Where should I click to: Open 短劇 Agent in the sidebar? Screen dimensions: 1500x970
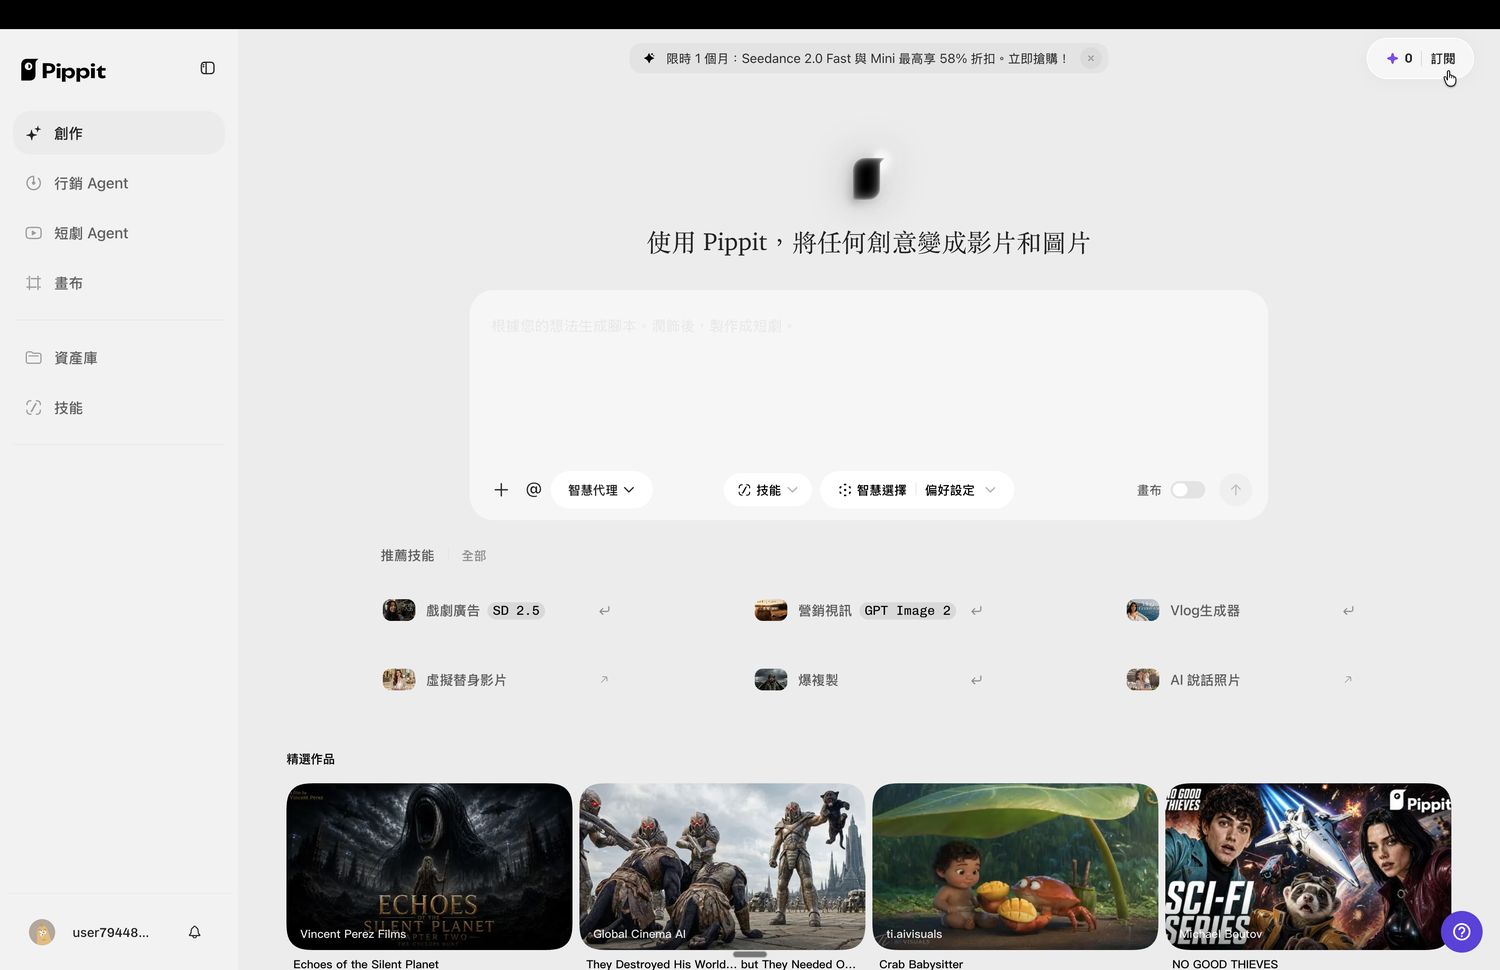[x=119, y=233]
